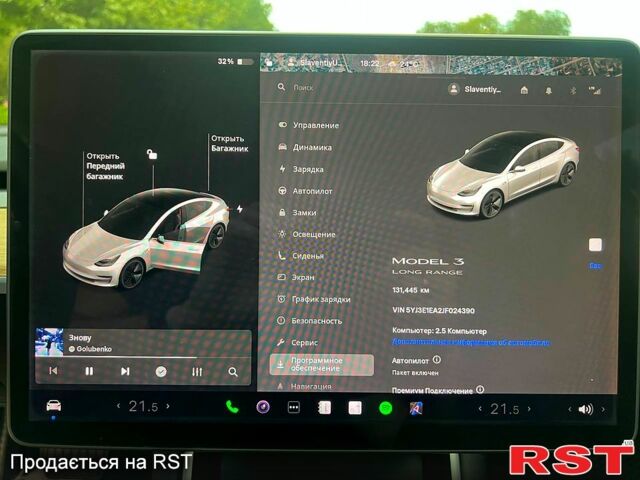Viewport: 640px width, 480px height.
Task: Open notifications bell icon in settings header
Action: point(548,89)
